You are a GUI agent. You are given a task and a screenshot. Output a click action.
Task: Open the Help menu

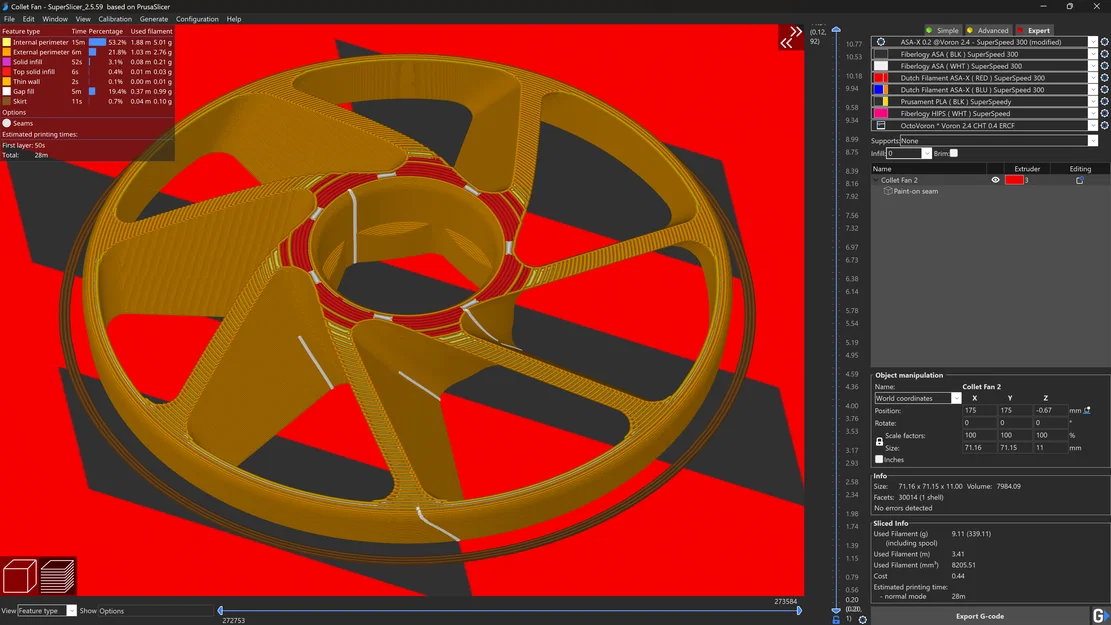tap(234, 19)
